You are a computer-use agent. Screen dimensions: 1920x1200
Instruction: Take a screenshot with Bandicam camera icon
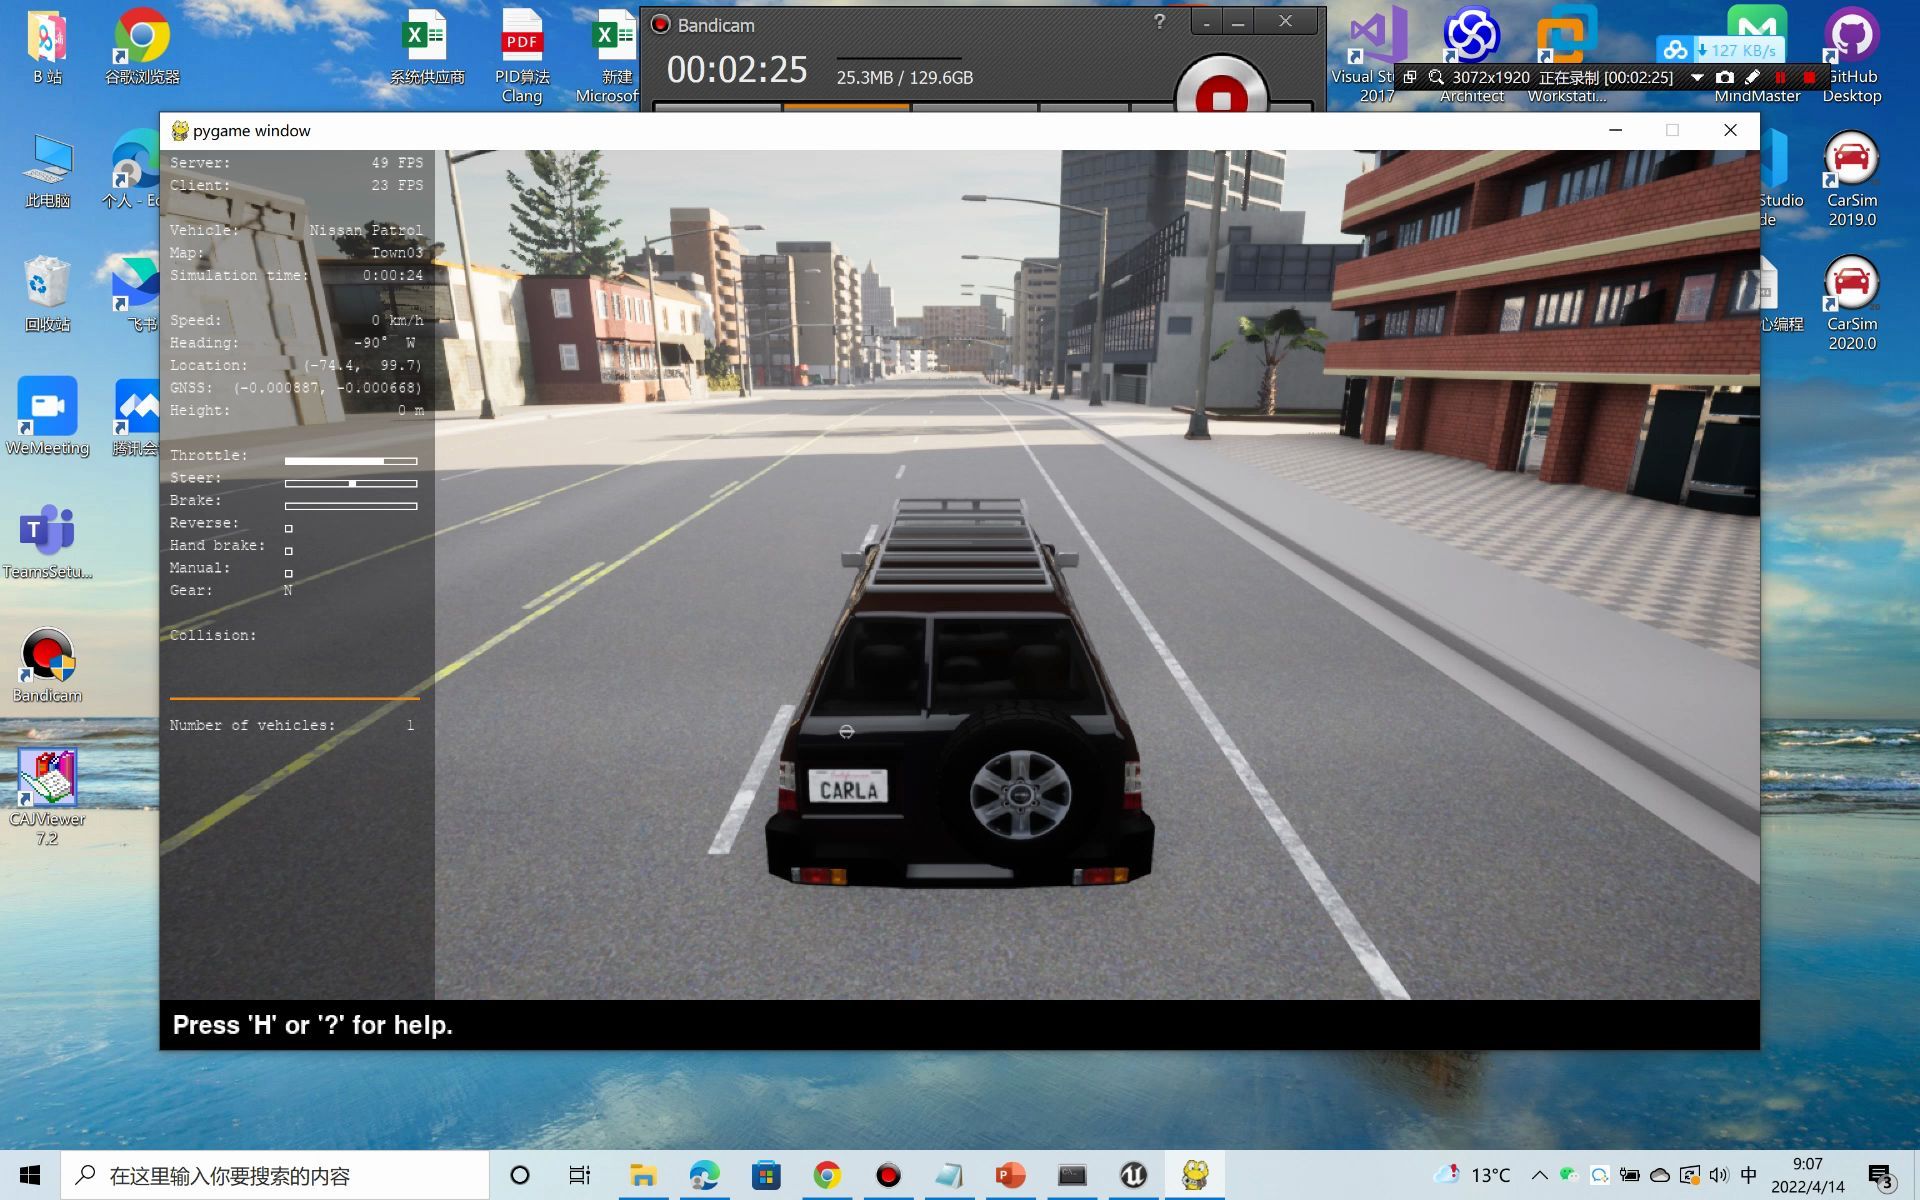pyautogui.click(x=1724, y=77)
